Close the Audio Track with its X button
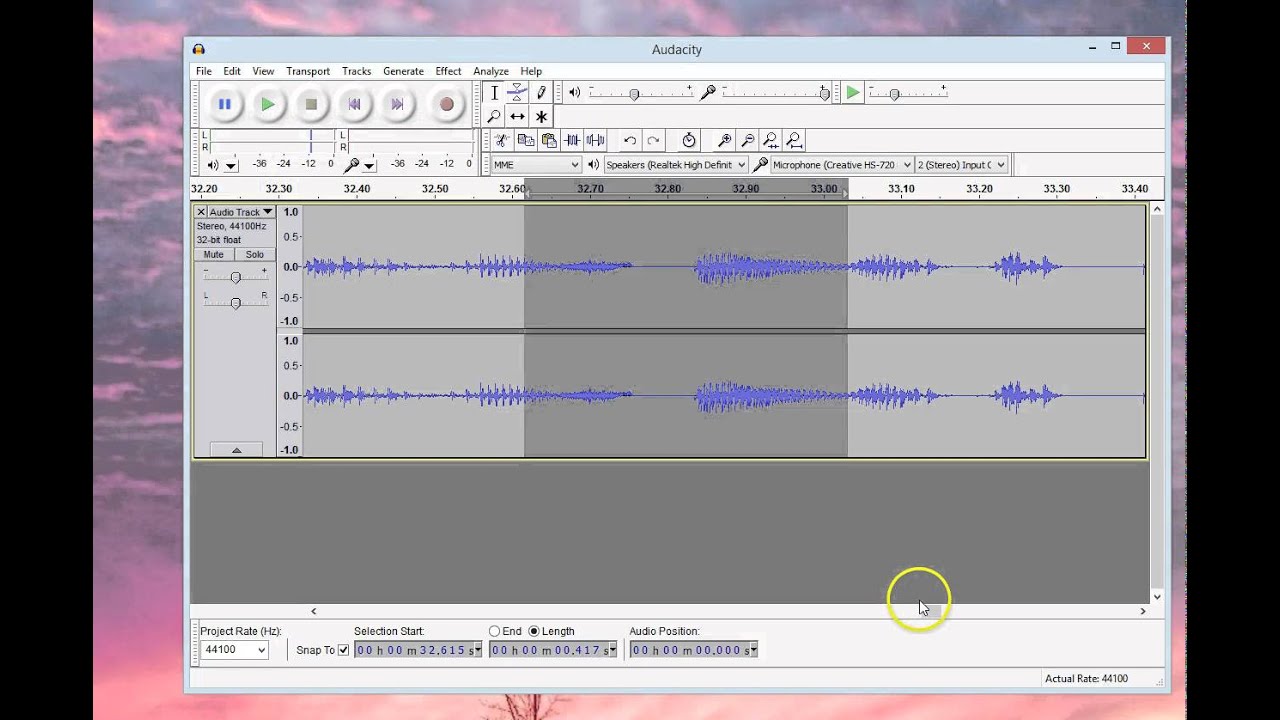1280x720 pixels. pyautogui.click(x=201, y=212)
